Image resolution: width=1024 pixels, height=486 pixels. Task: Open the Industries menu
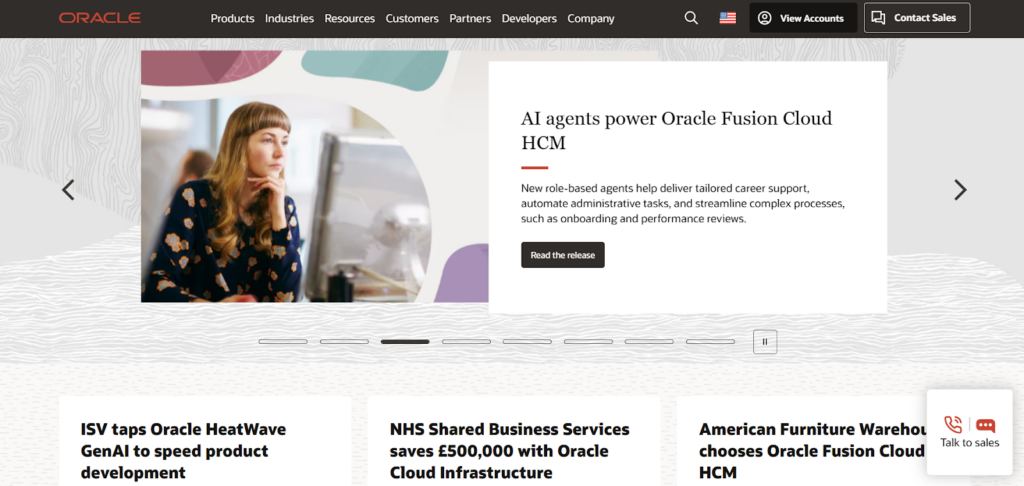pos(289,18)
